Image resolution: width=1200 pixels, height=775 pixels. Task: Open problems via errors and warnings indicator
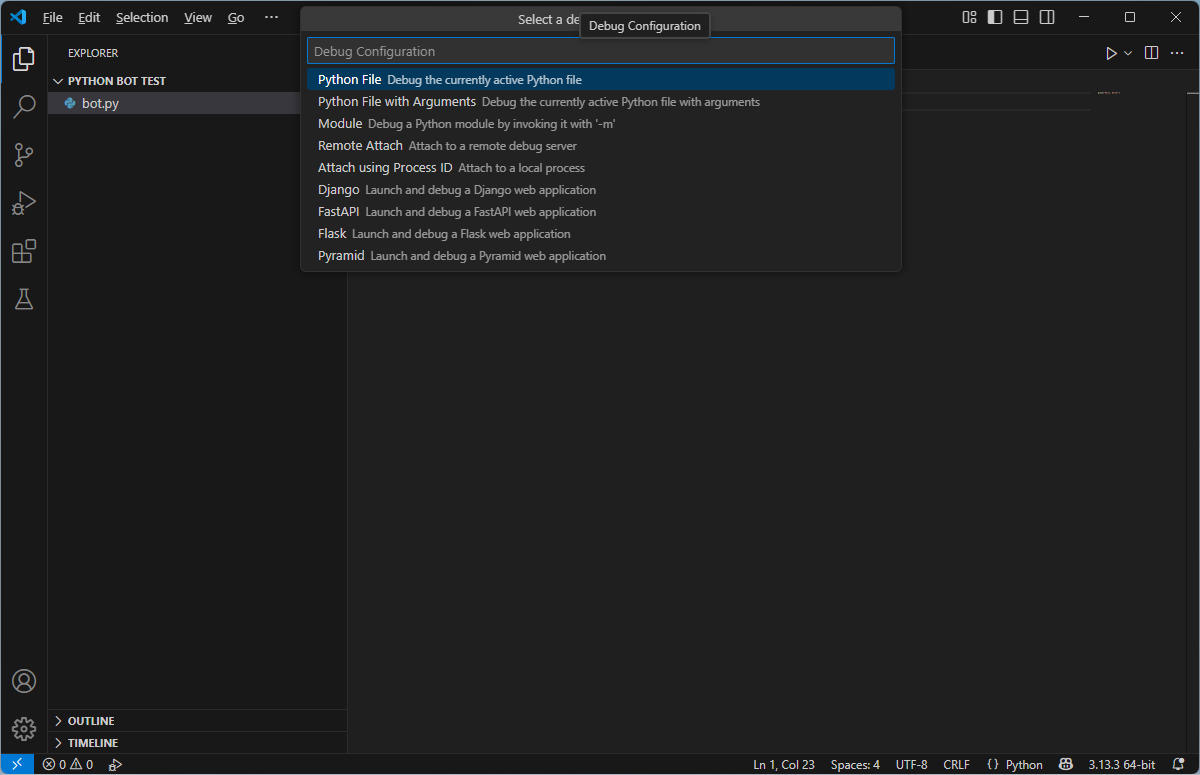click(x=68, y=765)
